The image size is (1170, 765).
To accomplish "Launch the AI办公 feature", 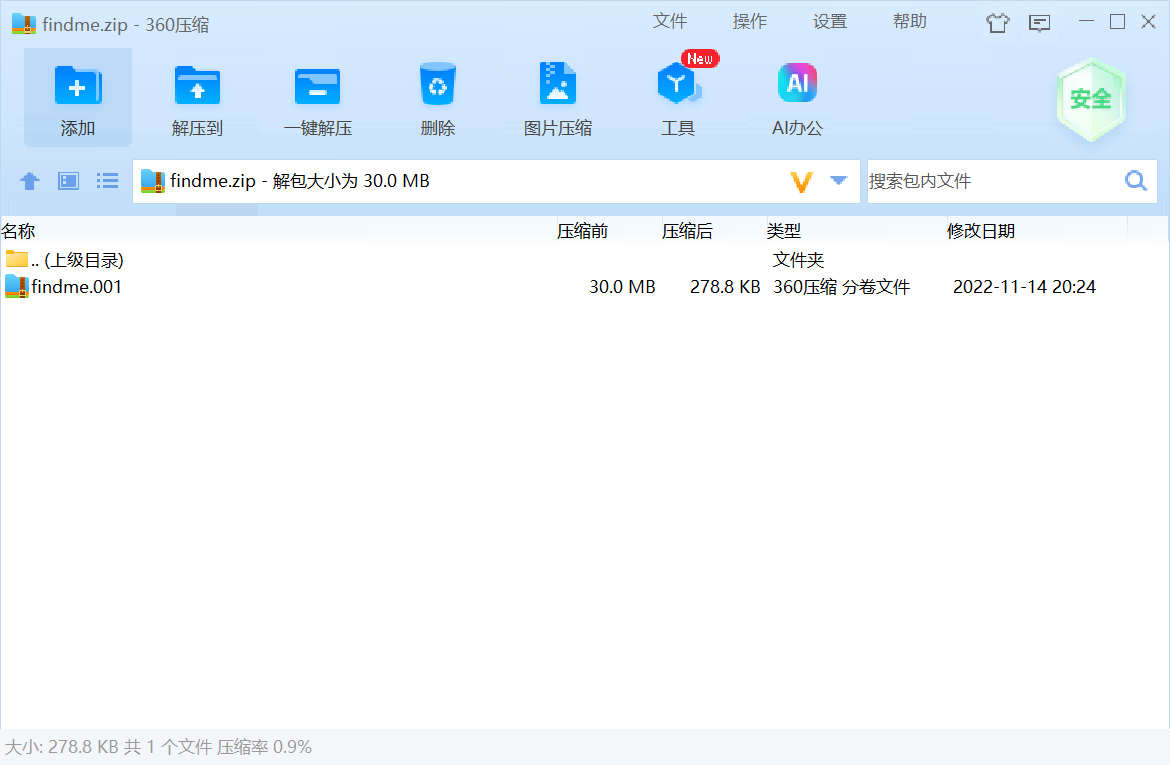I will 797,97.
